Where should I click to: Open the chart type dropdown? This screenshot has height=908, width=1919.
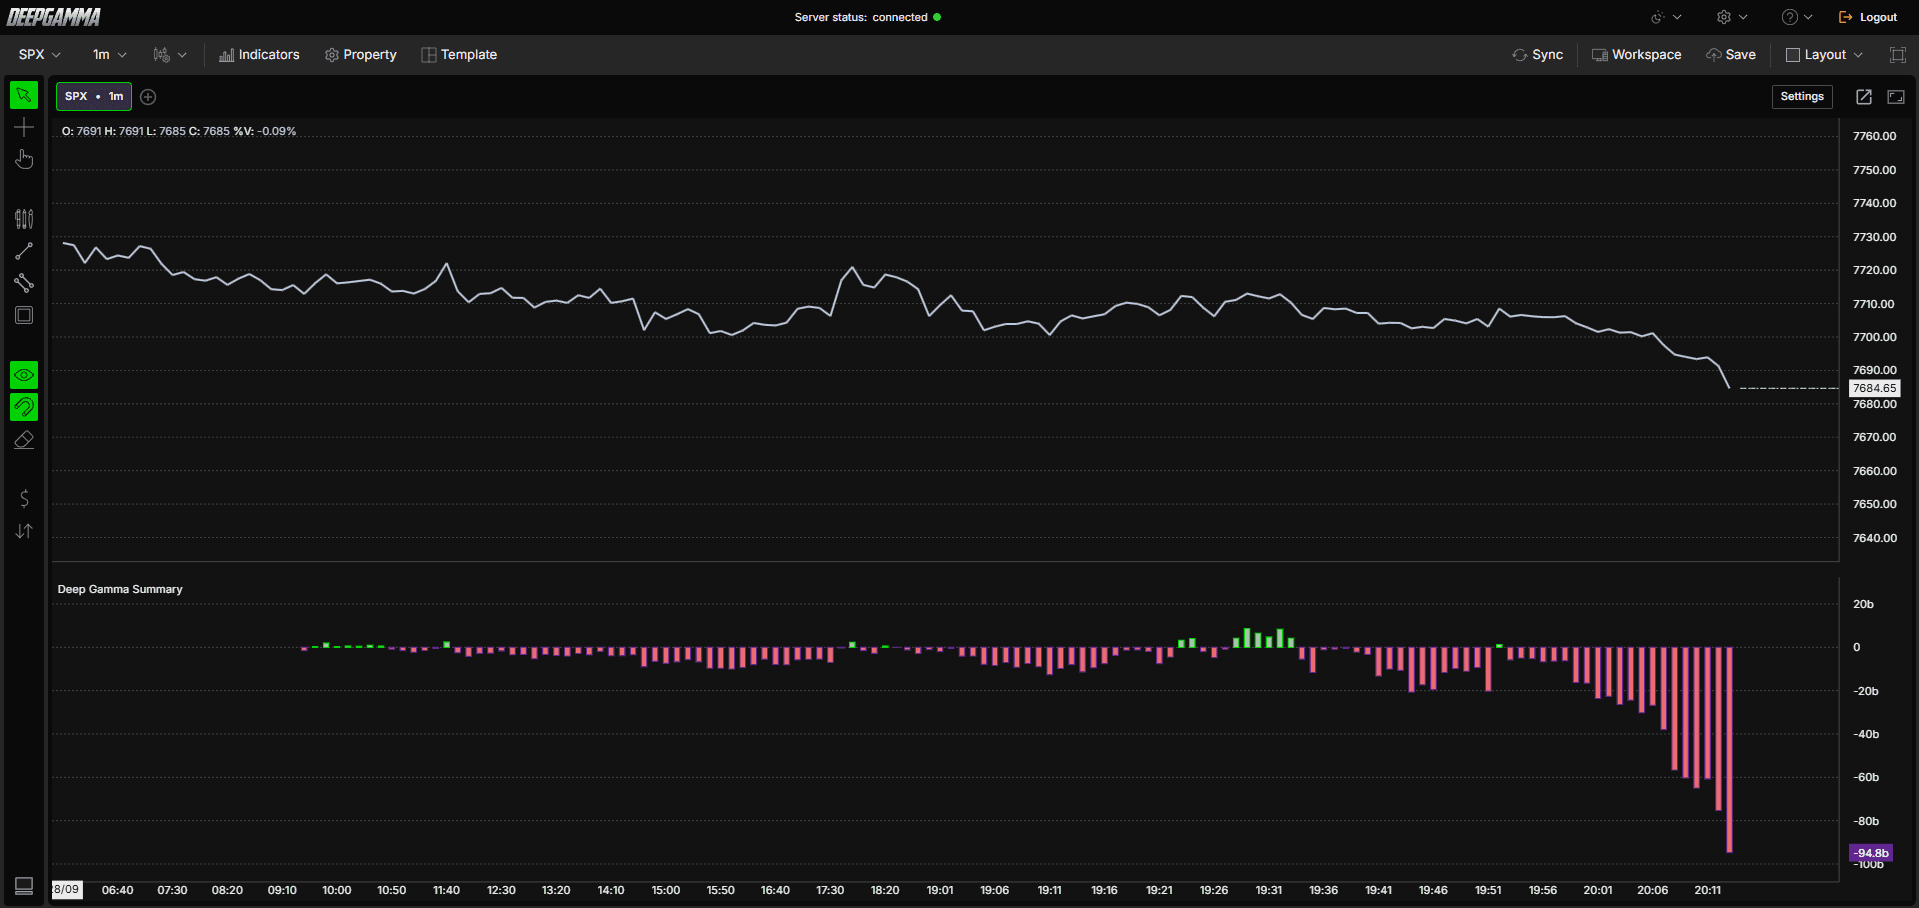pyautogui.click(x=170, y=55)
